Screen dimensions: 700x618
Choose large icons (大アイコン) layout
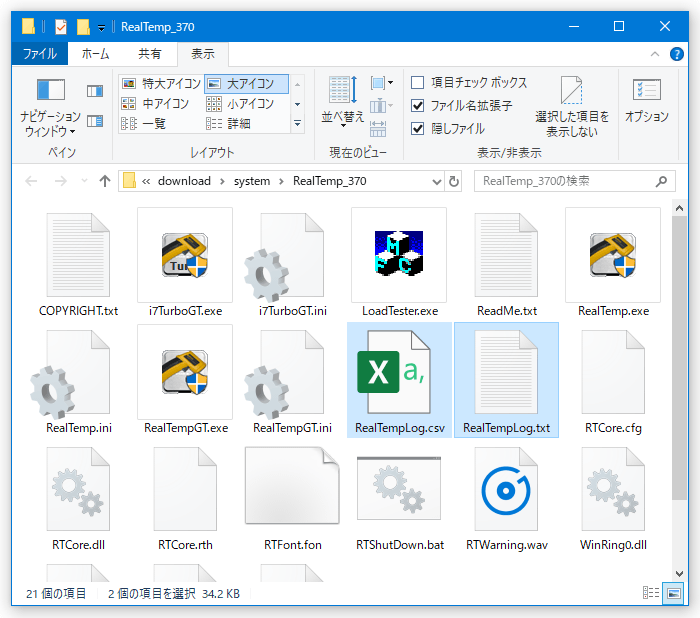(246, 84)
